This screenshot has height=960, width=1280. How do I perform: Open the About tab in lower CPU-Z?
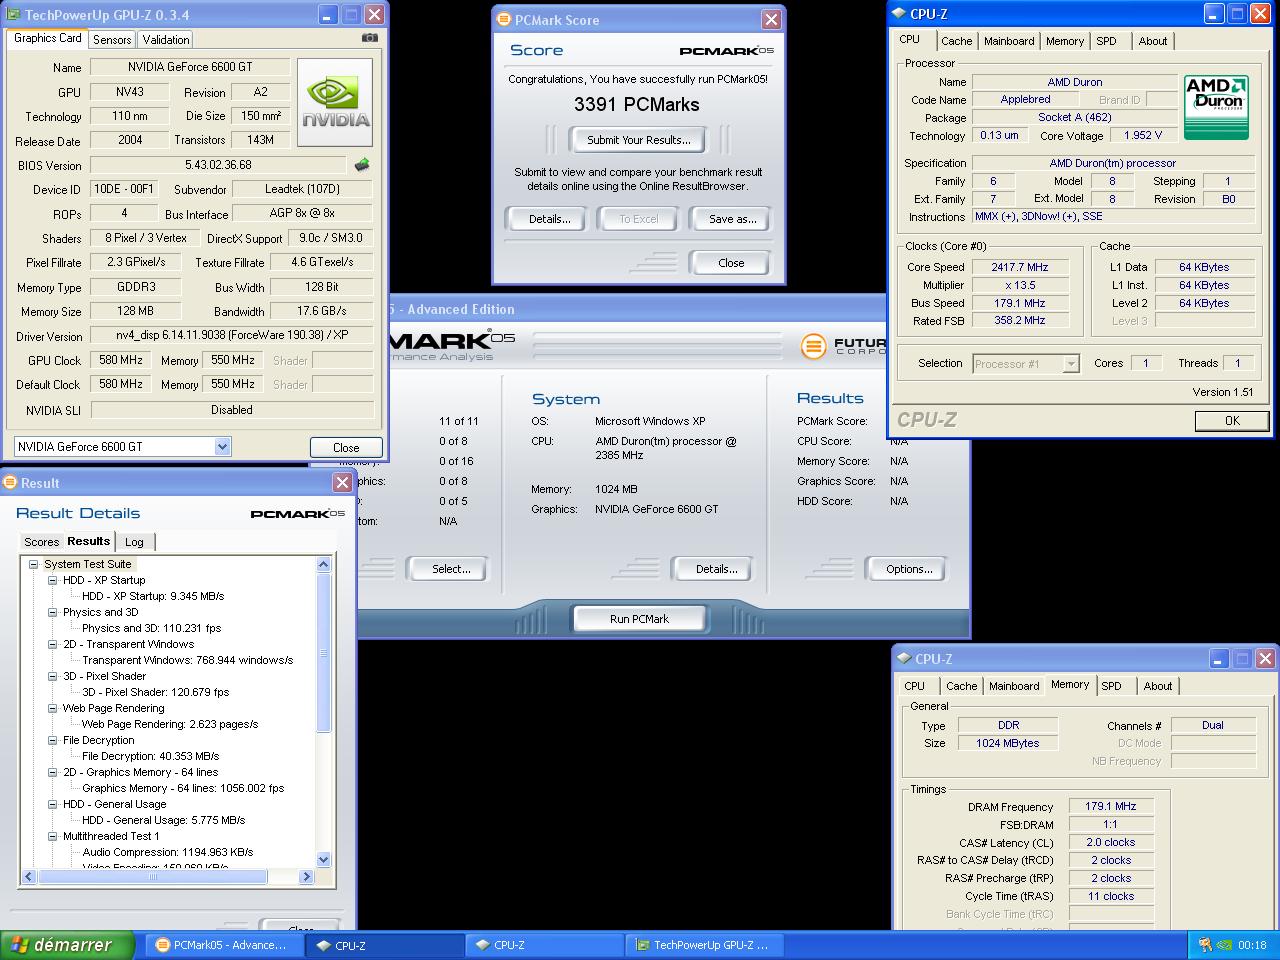[x=1158, y=686]
